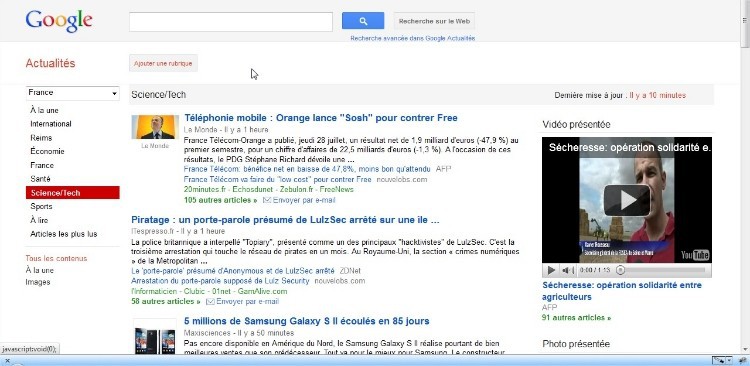
Task: Click À la une under Tous les contenus
Action: coord(40,270)
